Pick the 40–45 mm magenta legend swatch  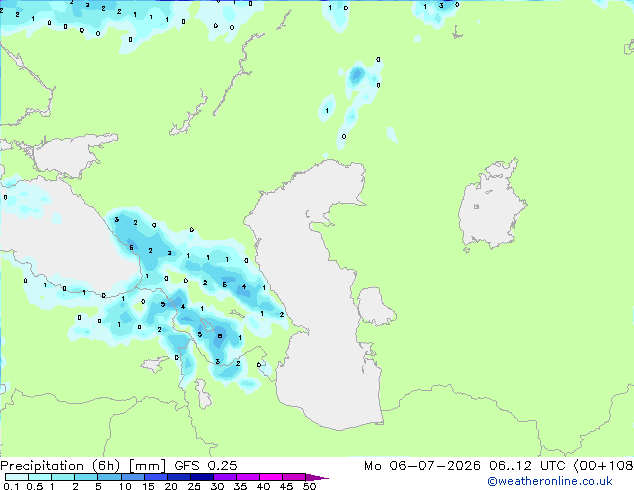tap(271, 477)
